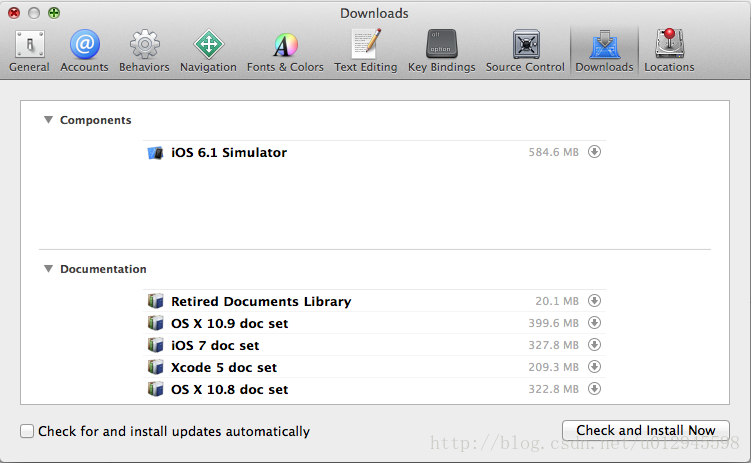Open the General preferences pane
Viewport: 751px width, 463px height.
[x=29, y=51]
